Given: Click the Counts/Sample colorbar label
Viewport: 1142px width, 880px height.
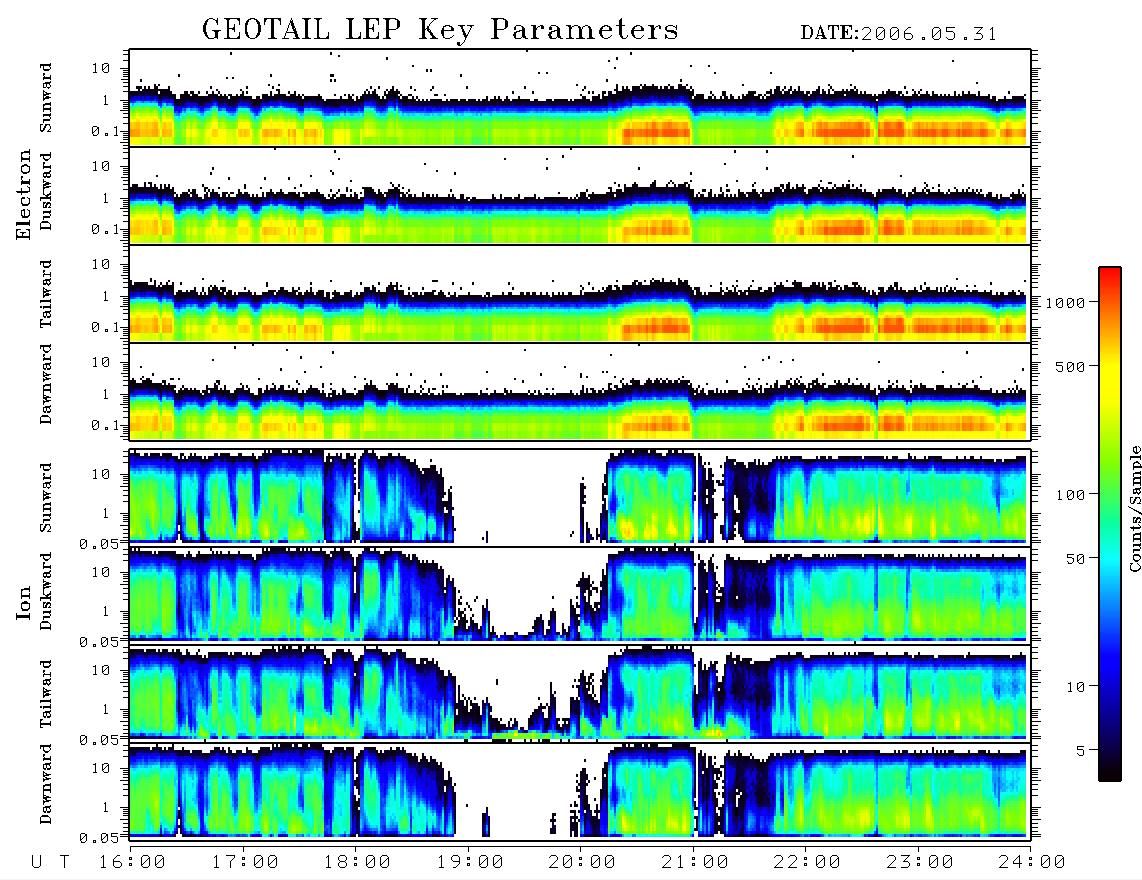Looking at the screenshot, I should [1134, 509].
